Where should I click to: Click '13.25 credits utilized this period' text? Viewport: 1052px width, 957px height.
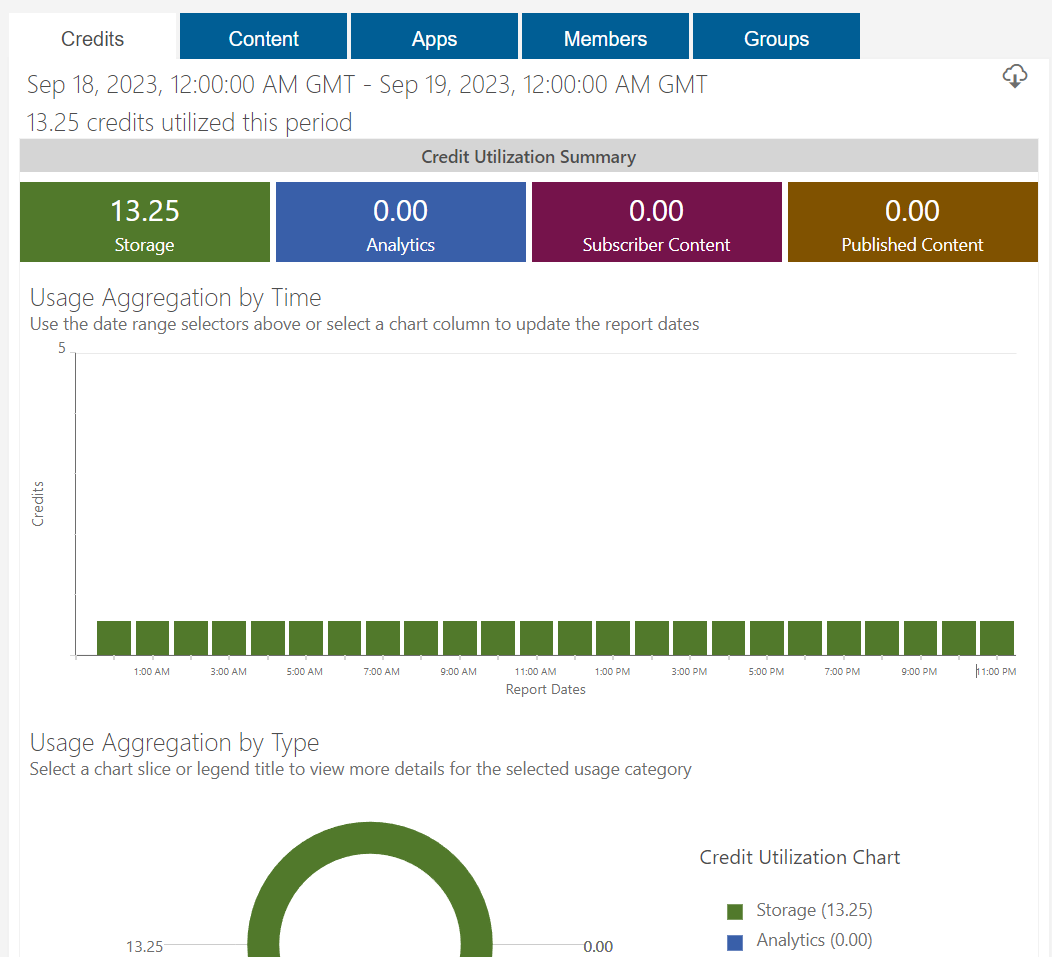click(x=189, y=123)
